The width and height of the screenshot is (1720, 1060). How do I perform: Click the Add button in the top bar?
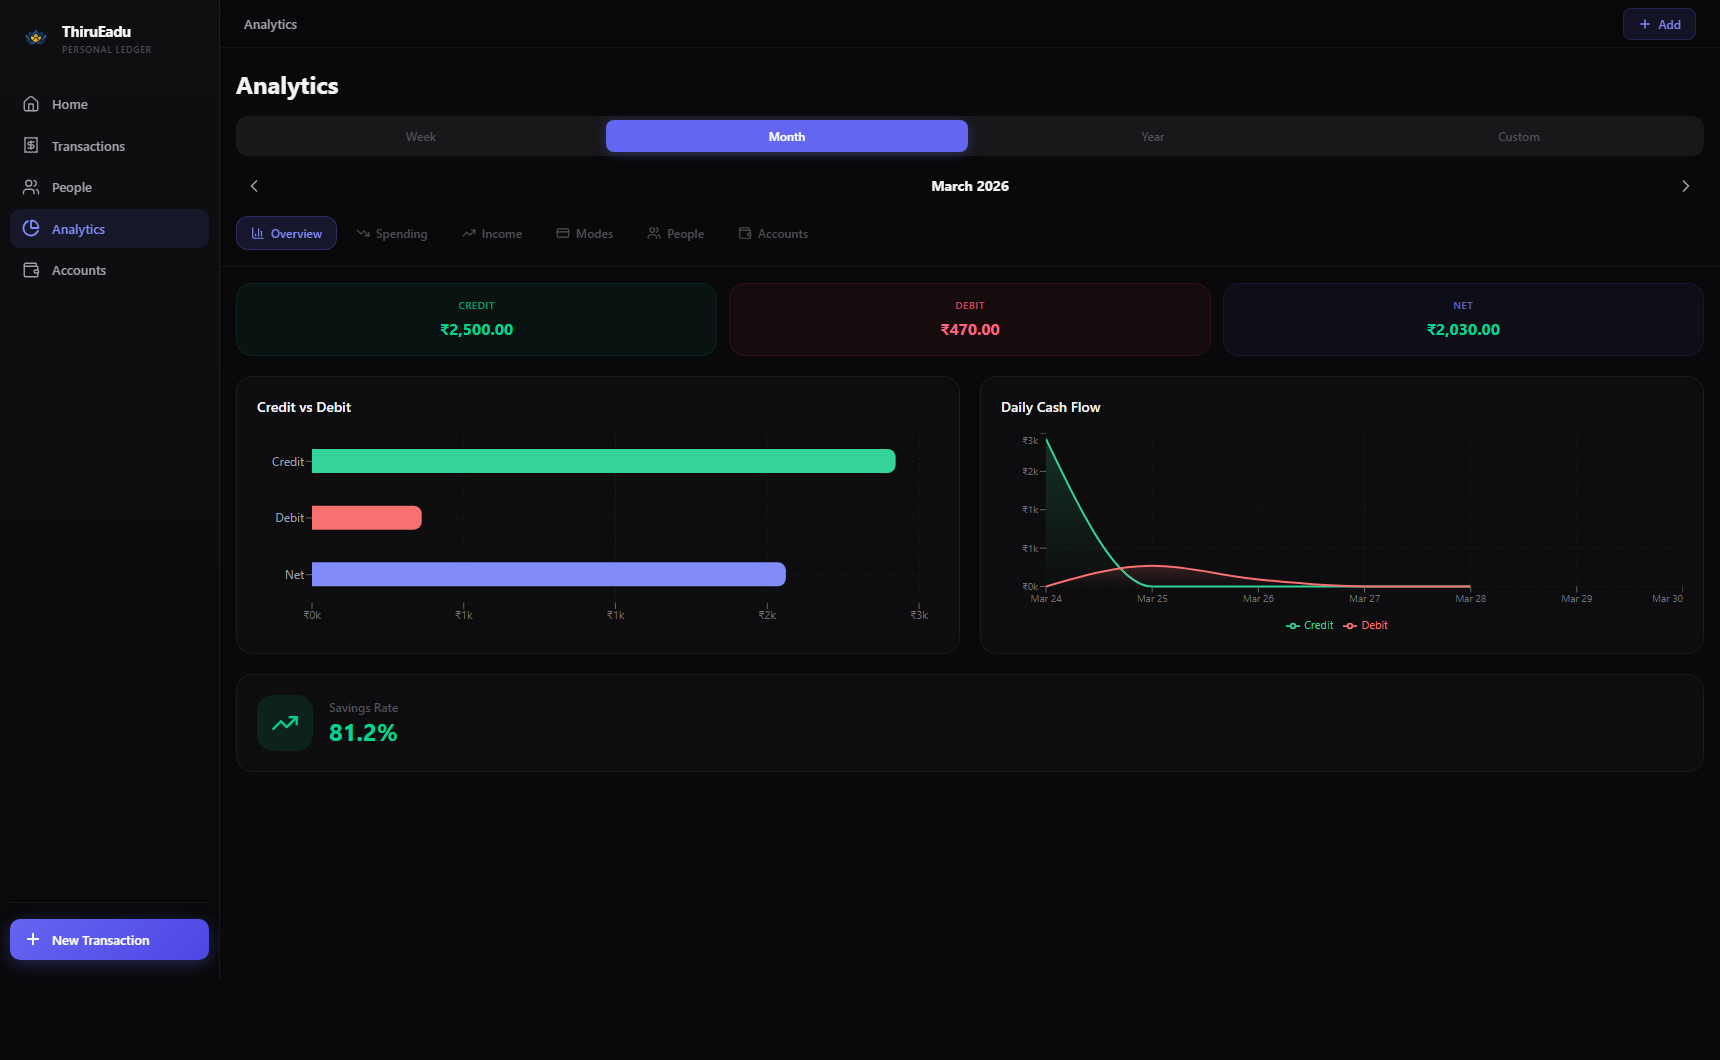pos(1658,23)
